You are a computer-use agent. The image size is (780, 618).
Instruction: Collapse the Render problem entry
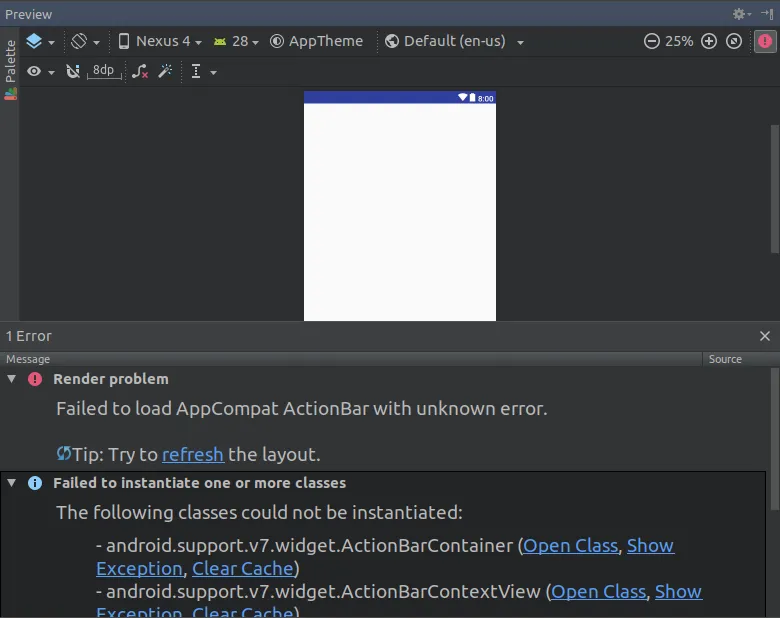[x=11, y=379]
